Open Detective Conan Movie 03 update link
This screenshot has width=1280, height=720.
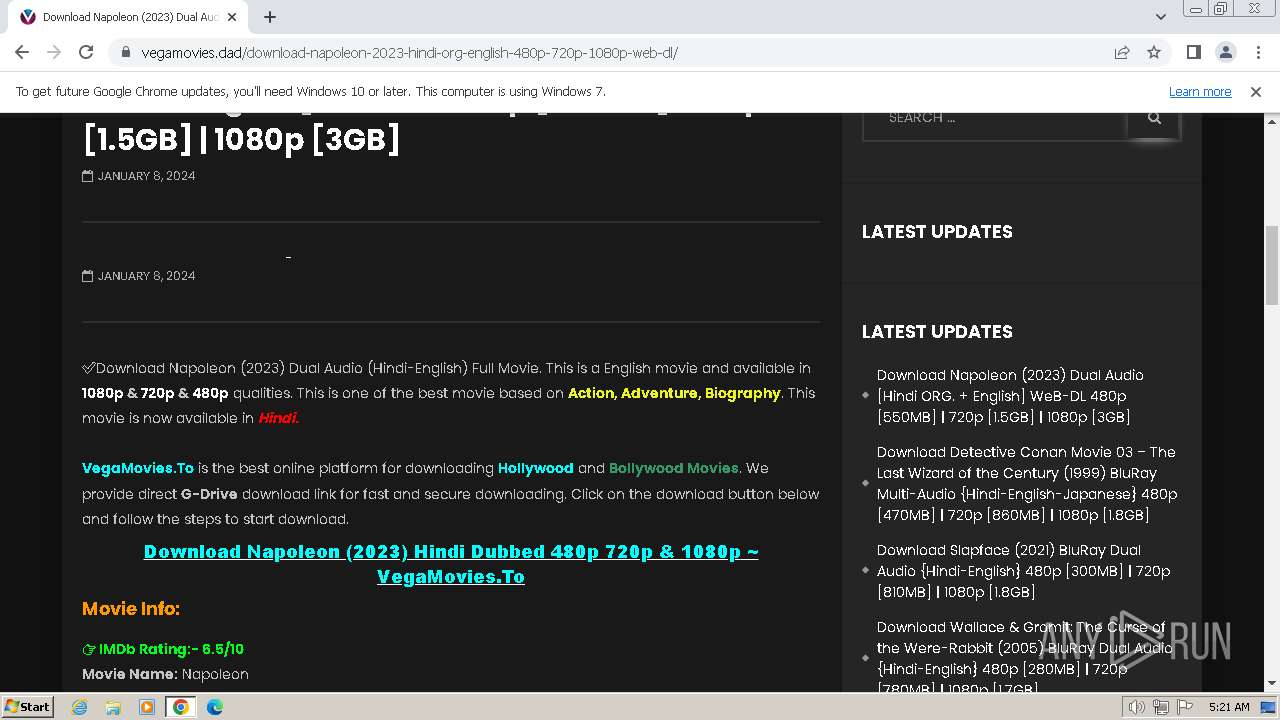(1027, 483)
